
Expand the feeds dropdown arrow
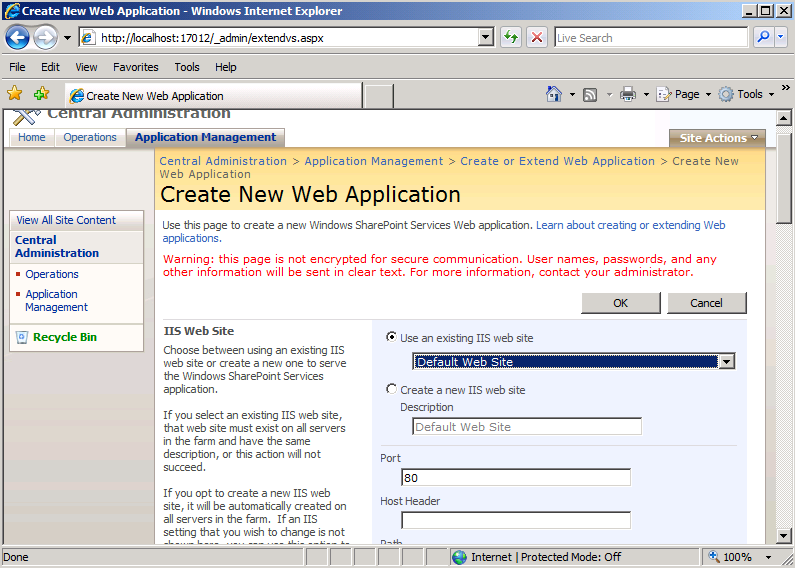click(x=609, y=94)
